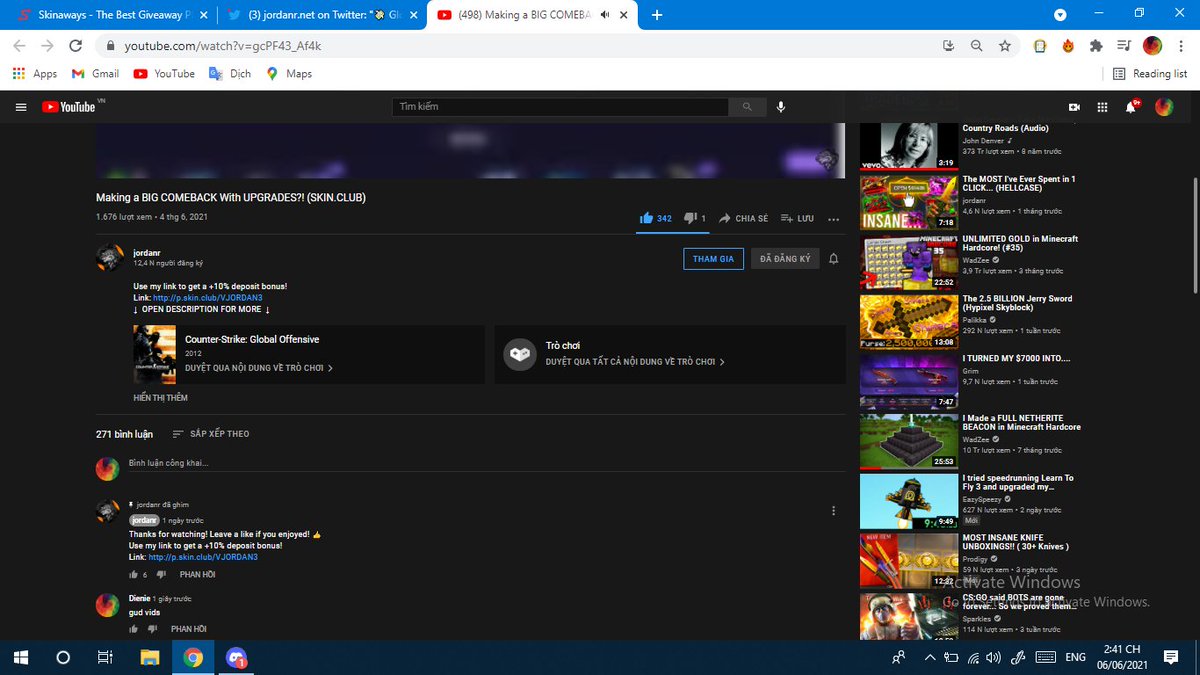
Task: Click the zoom magnifier in address bar
Action: click(x=977, y=46)
